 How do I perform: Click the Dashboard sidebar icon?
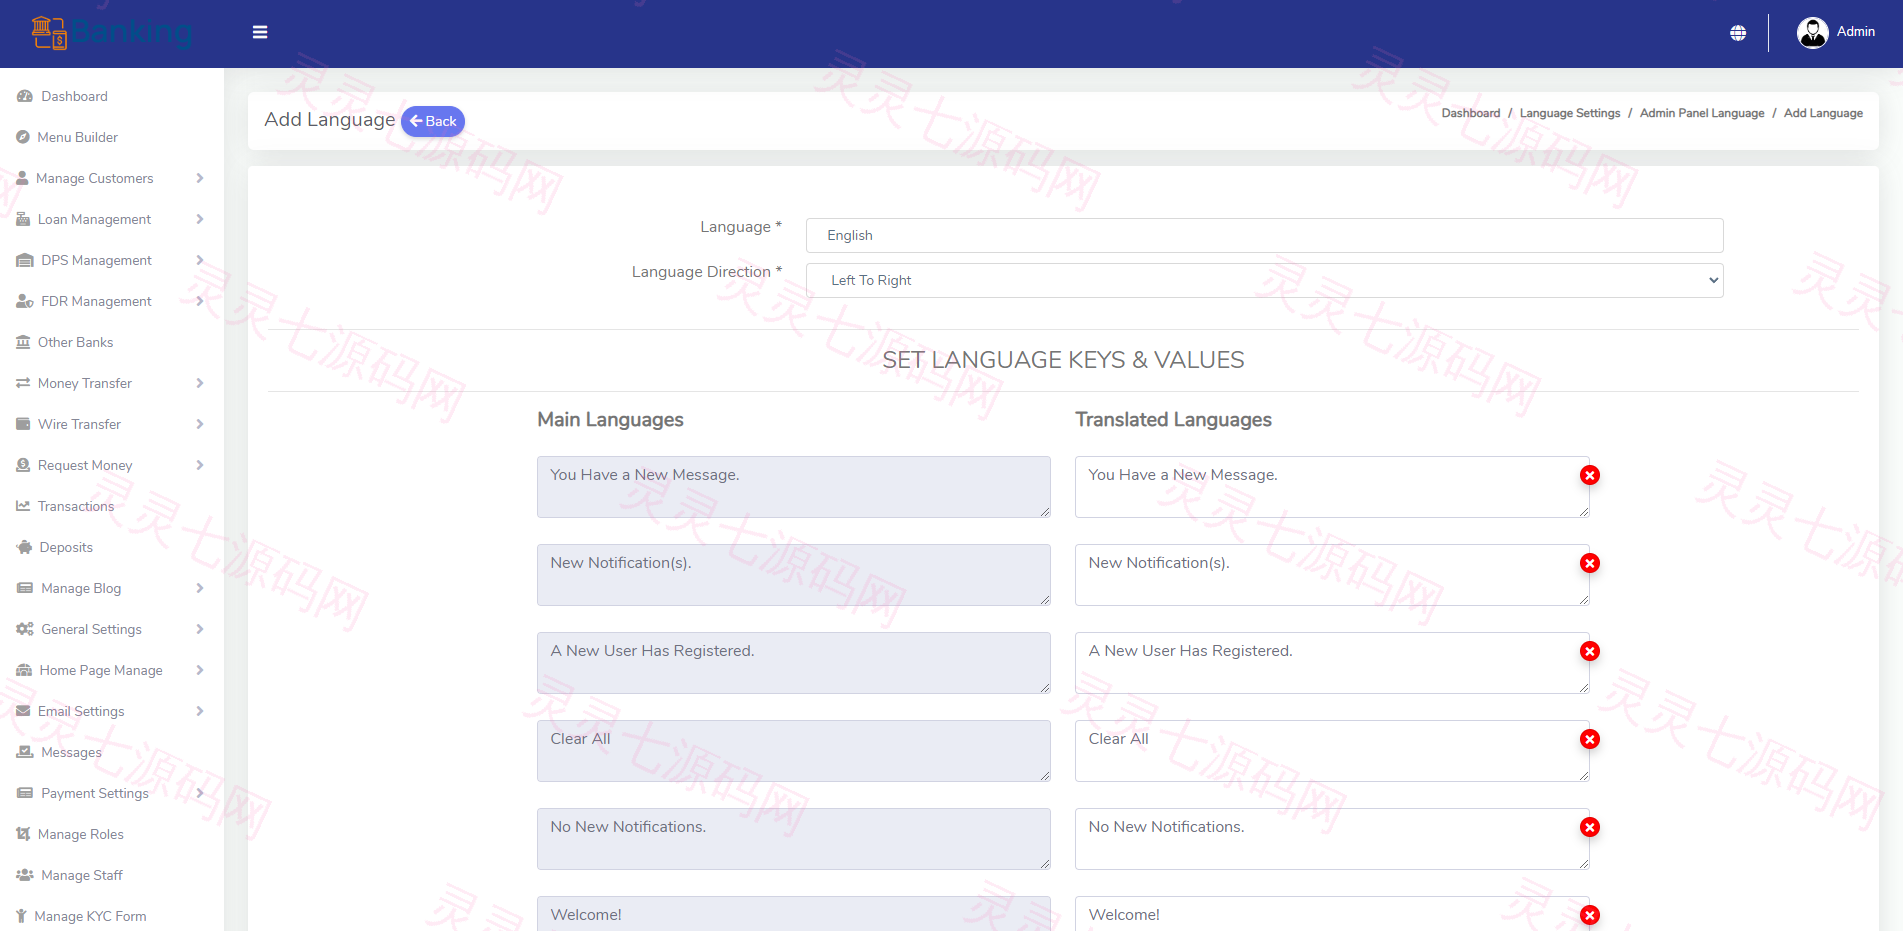point(25,96)
